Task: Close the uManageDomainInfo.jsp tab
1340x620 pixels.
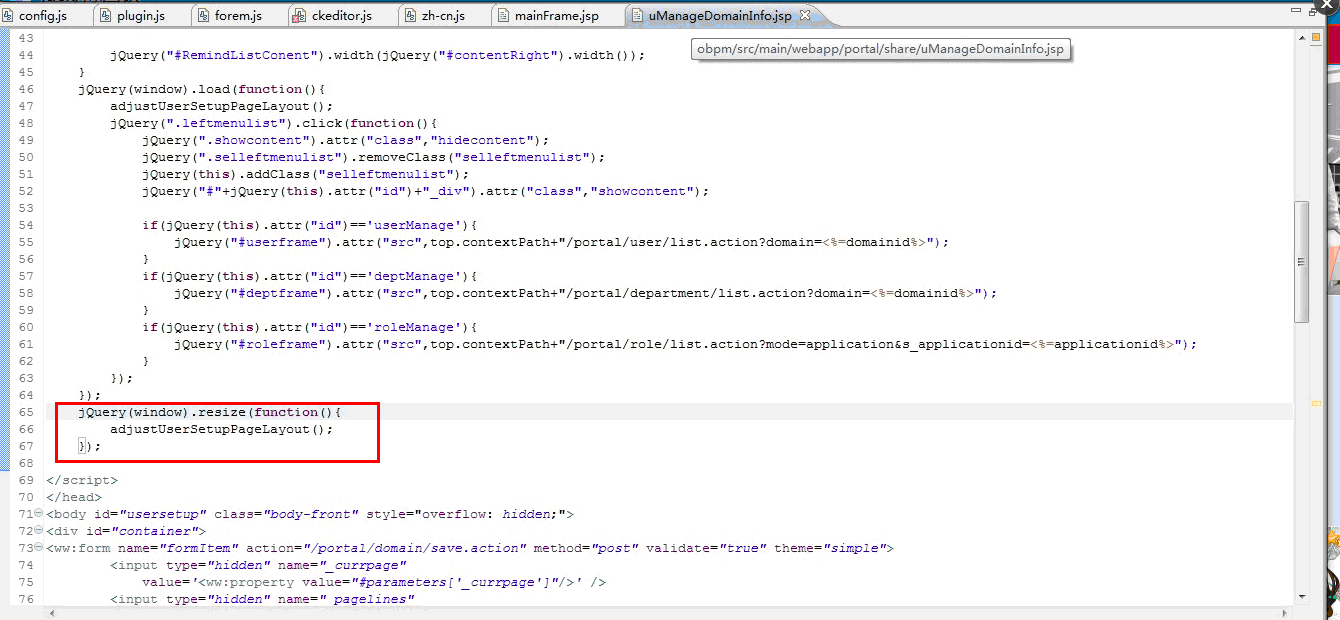Action: [x=806, y=15]
